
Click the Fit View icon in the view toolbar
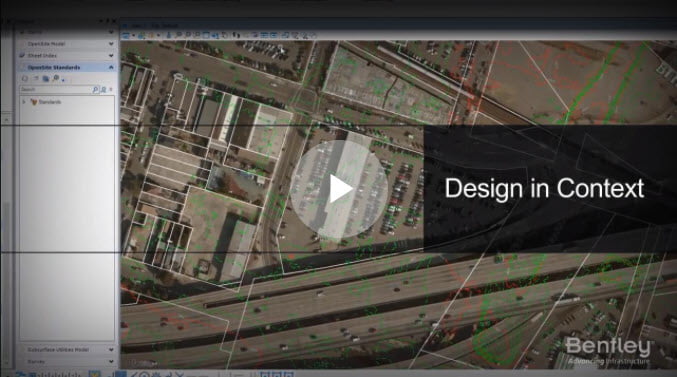(206, 35)
